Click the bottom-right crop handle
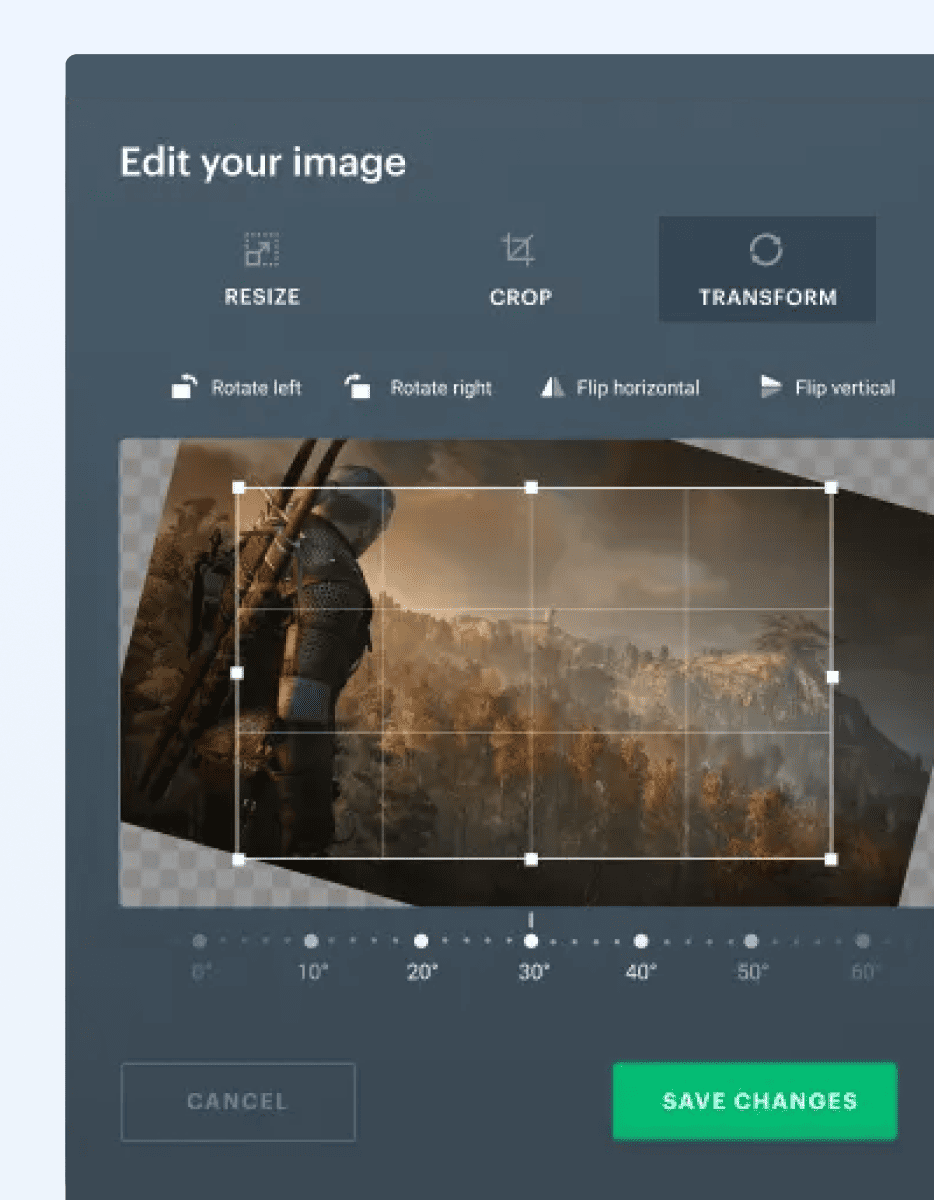The width and height of the screenshot is (935, 1200). (x=831, y=859)
